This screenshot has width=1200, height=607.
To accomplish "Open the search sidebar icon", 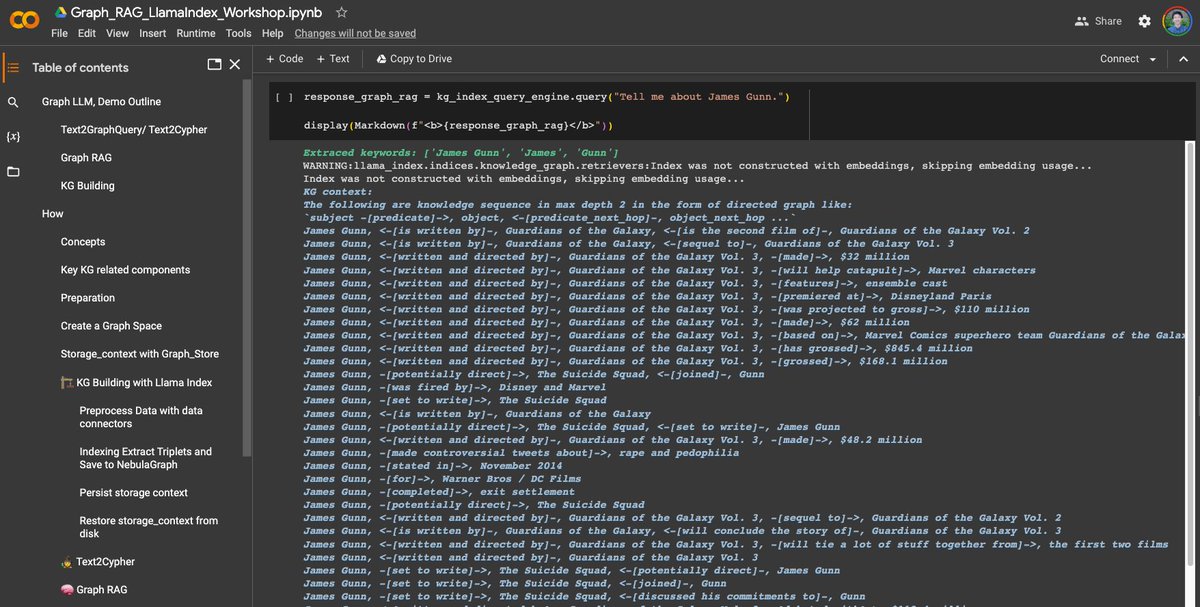I will 13,102.
